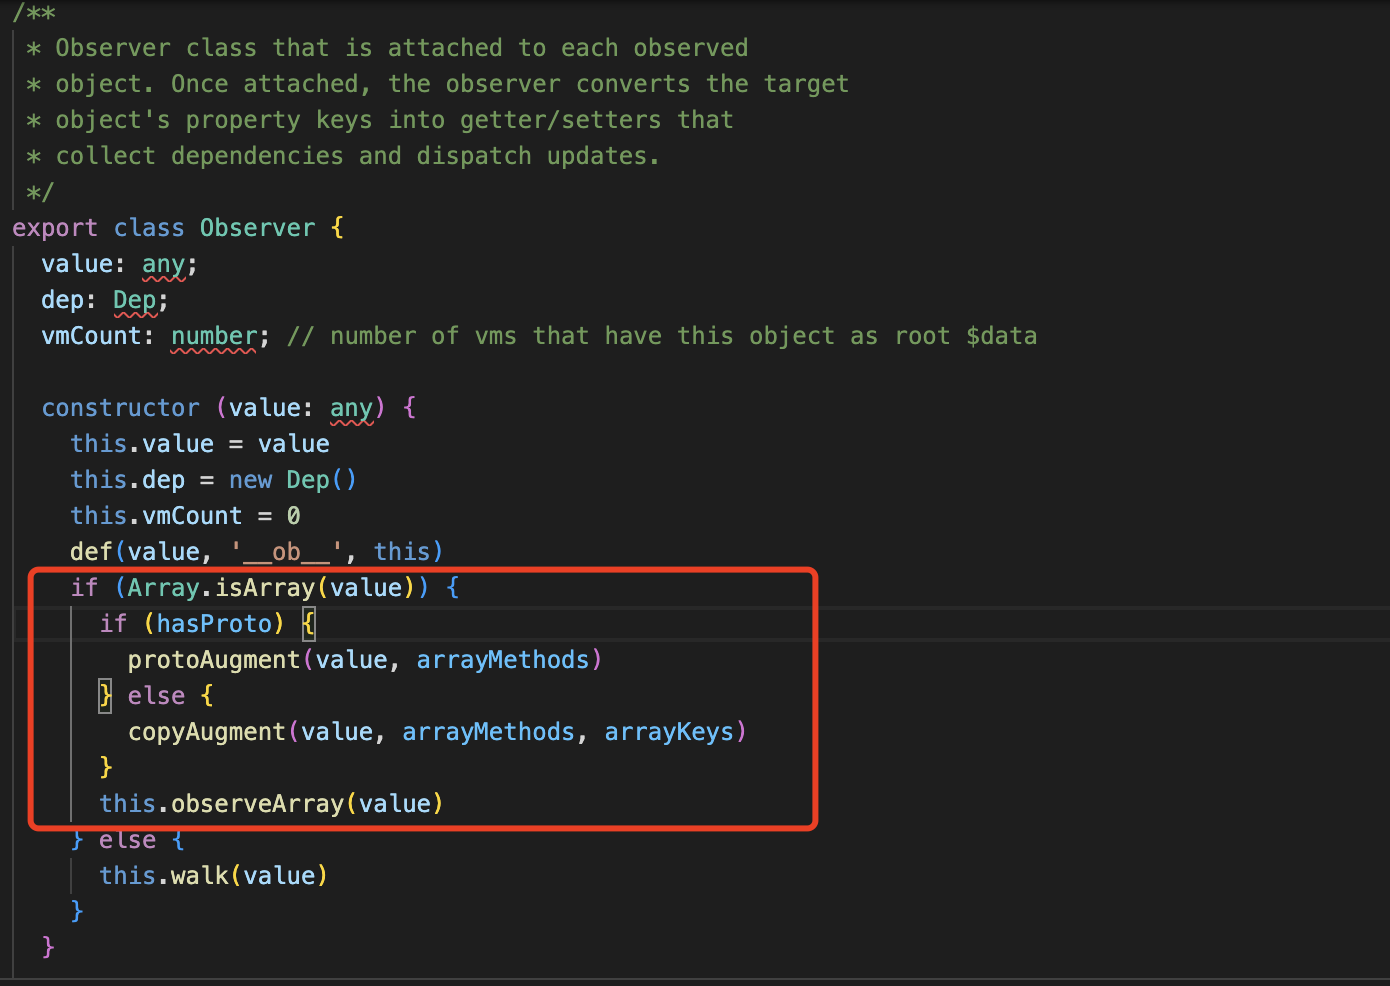Select the arrayKeys argument
1390x986 pixels.
669,732
